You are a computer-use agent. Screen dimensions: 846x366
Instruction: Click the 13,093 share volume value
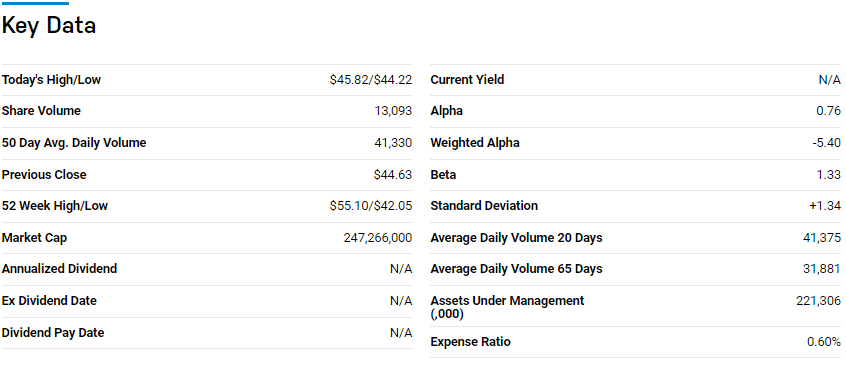click(393, 111)
